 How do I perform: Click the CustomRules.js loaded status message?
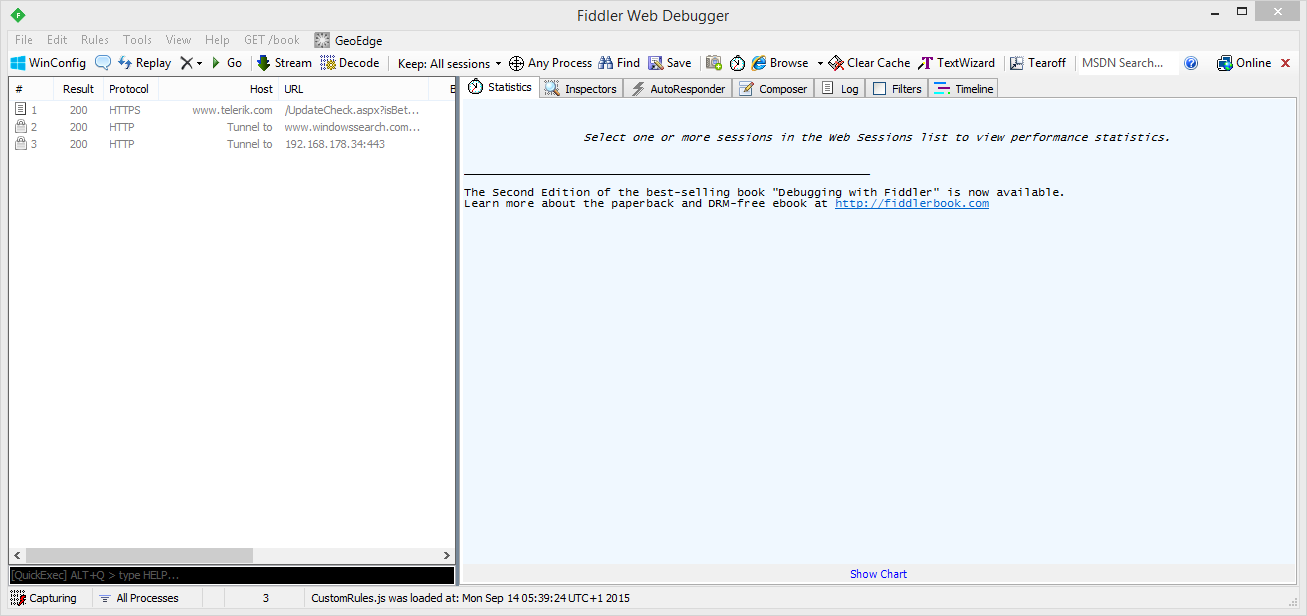470,598
